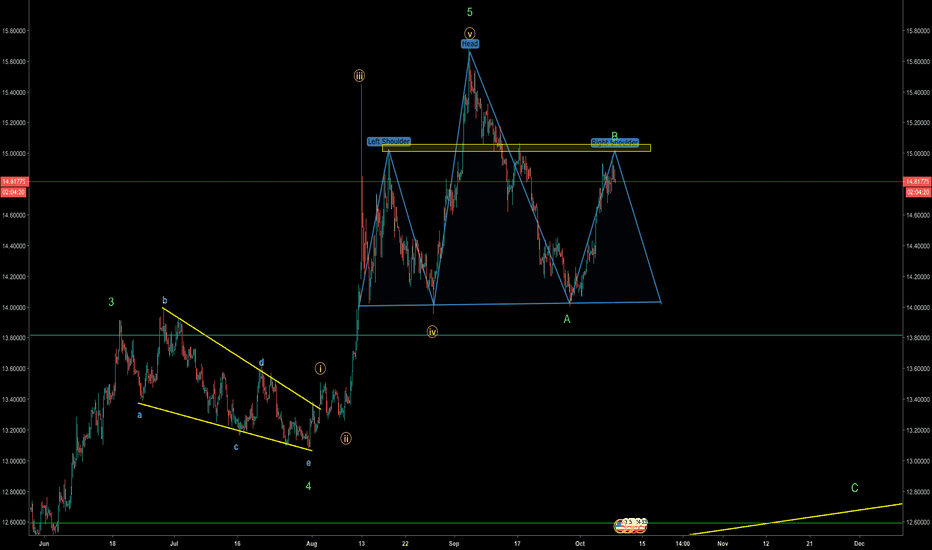
Task: Select the blue triangle point d label
Action: click(261, 362)
